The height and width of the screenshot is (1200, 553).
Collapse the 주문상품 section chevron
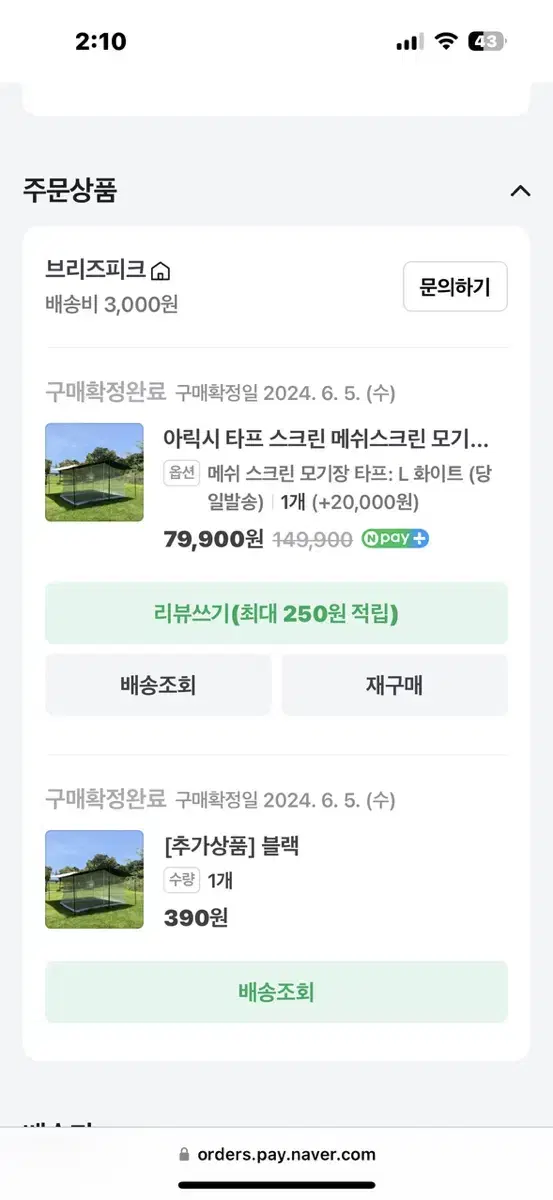tap(520, 191)
